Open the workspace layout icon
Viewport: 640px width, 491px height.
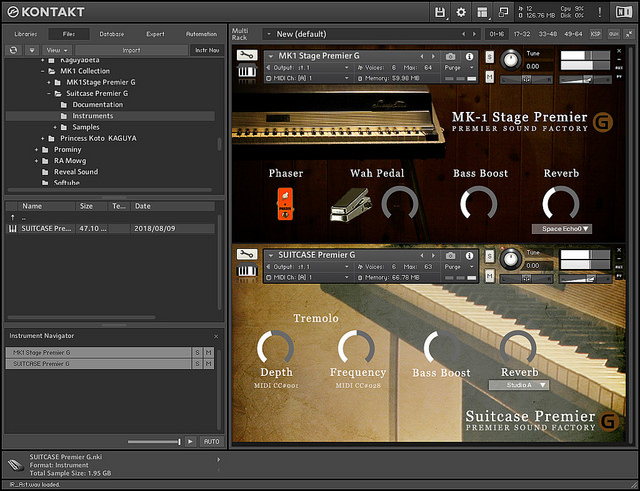[x=482, y=12]
